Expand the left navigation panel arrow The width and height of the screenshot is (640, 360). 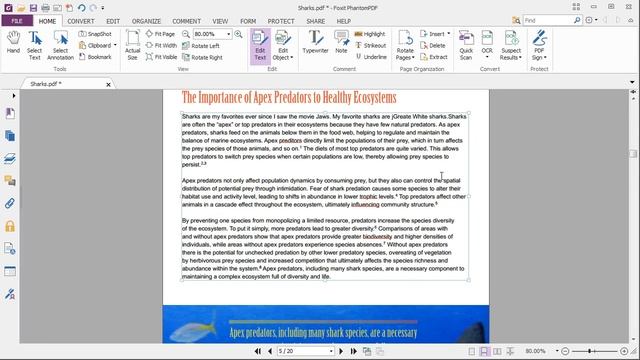14,96
